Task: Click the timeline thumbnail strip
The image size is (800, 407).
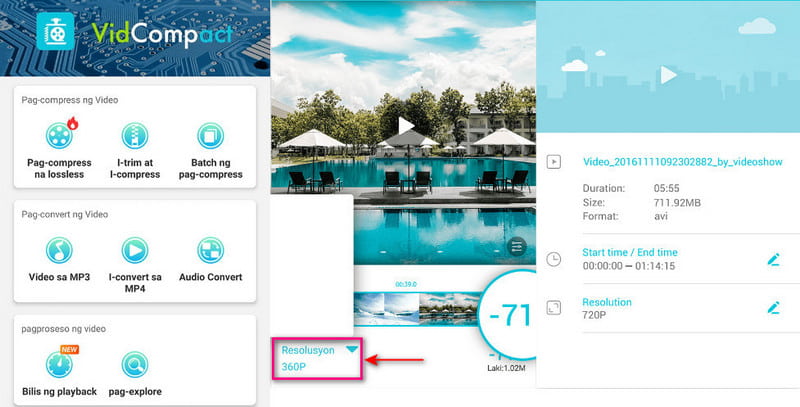Action: tap(420, 307)
